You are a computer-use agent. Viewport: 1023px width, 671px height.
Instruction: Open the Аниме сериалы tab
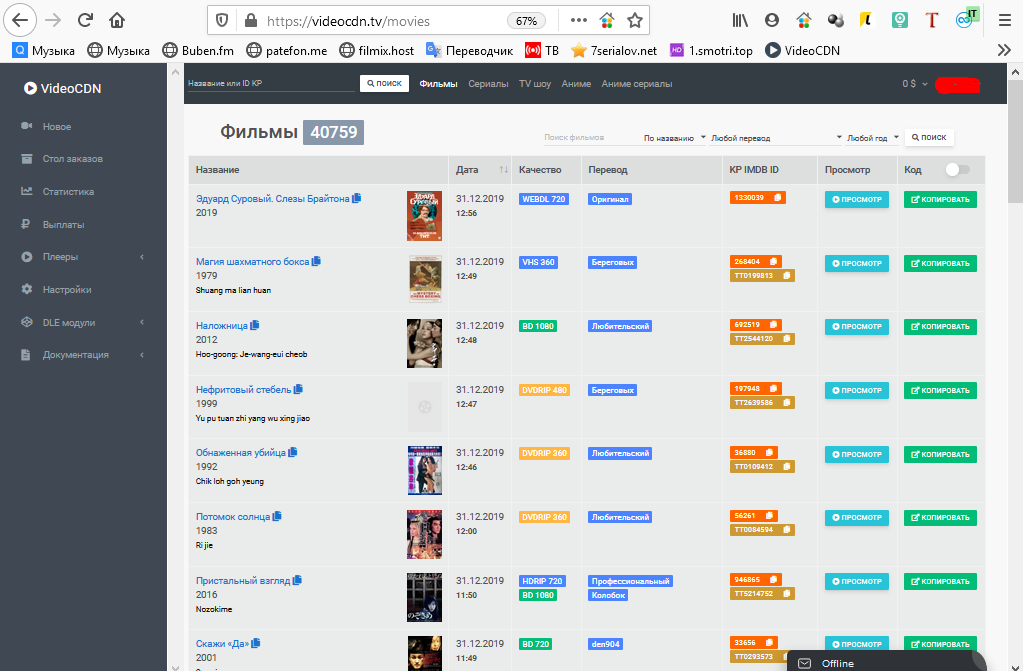[x=636, y=84]
